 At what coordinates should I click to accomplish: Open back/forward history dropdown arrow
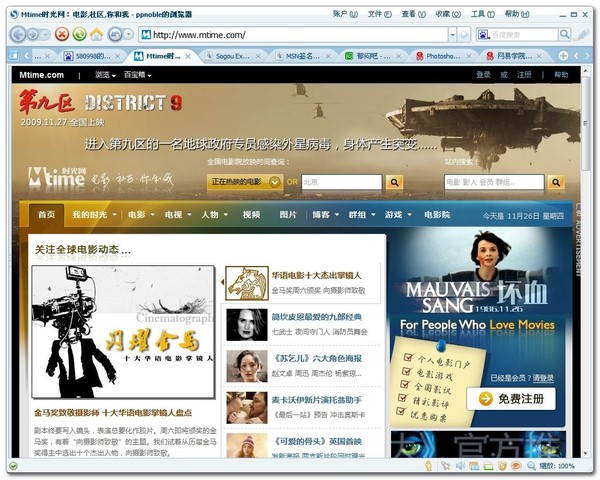click(46, 35)
